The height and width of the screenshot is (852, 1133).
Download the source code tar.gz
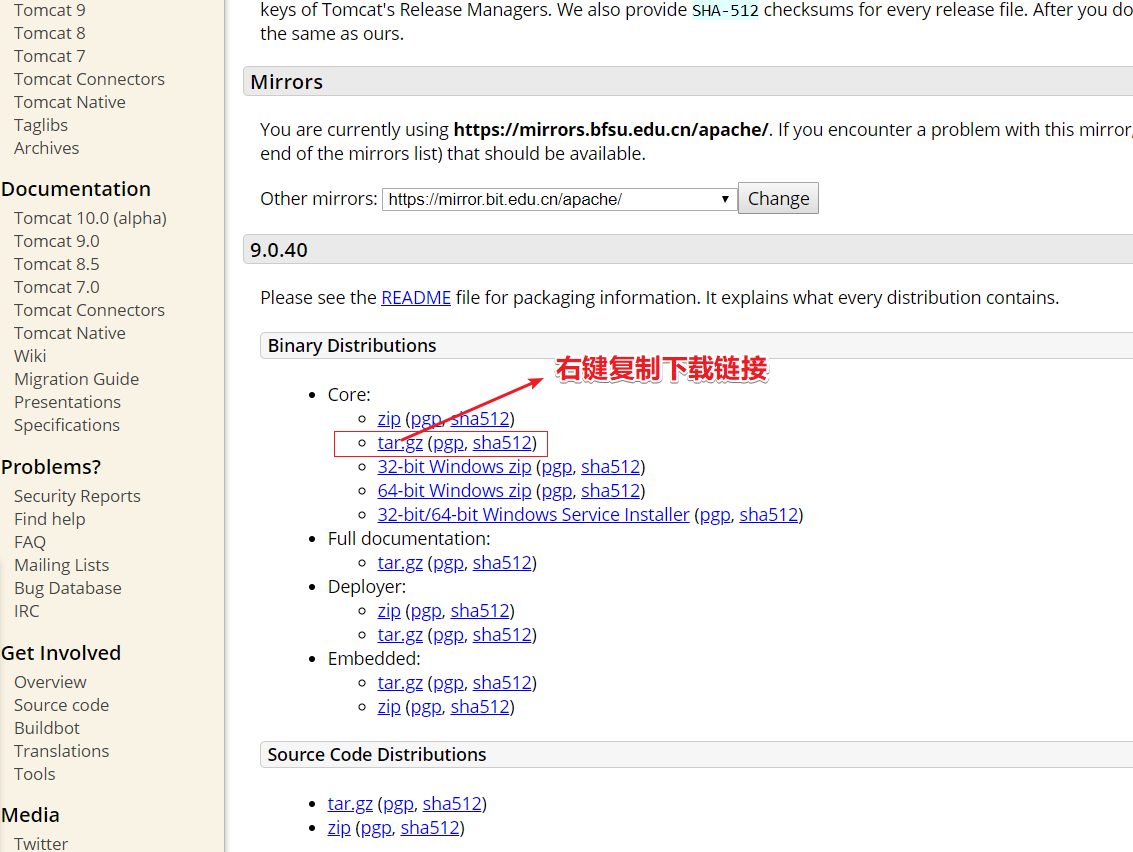(x=350, y=804)
